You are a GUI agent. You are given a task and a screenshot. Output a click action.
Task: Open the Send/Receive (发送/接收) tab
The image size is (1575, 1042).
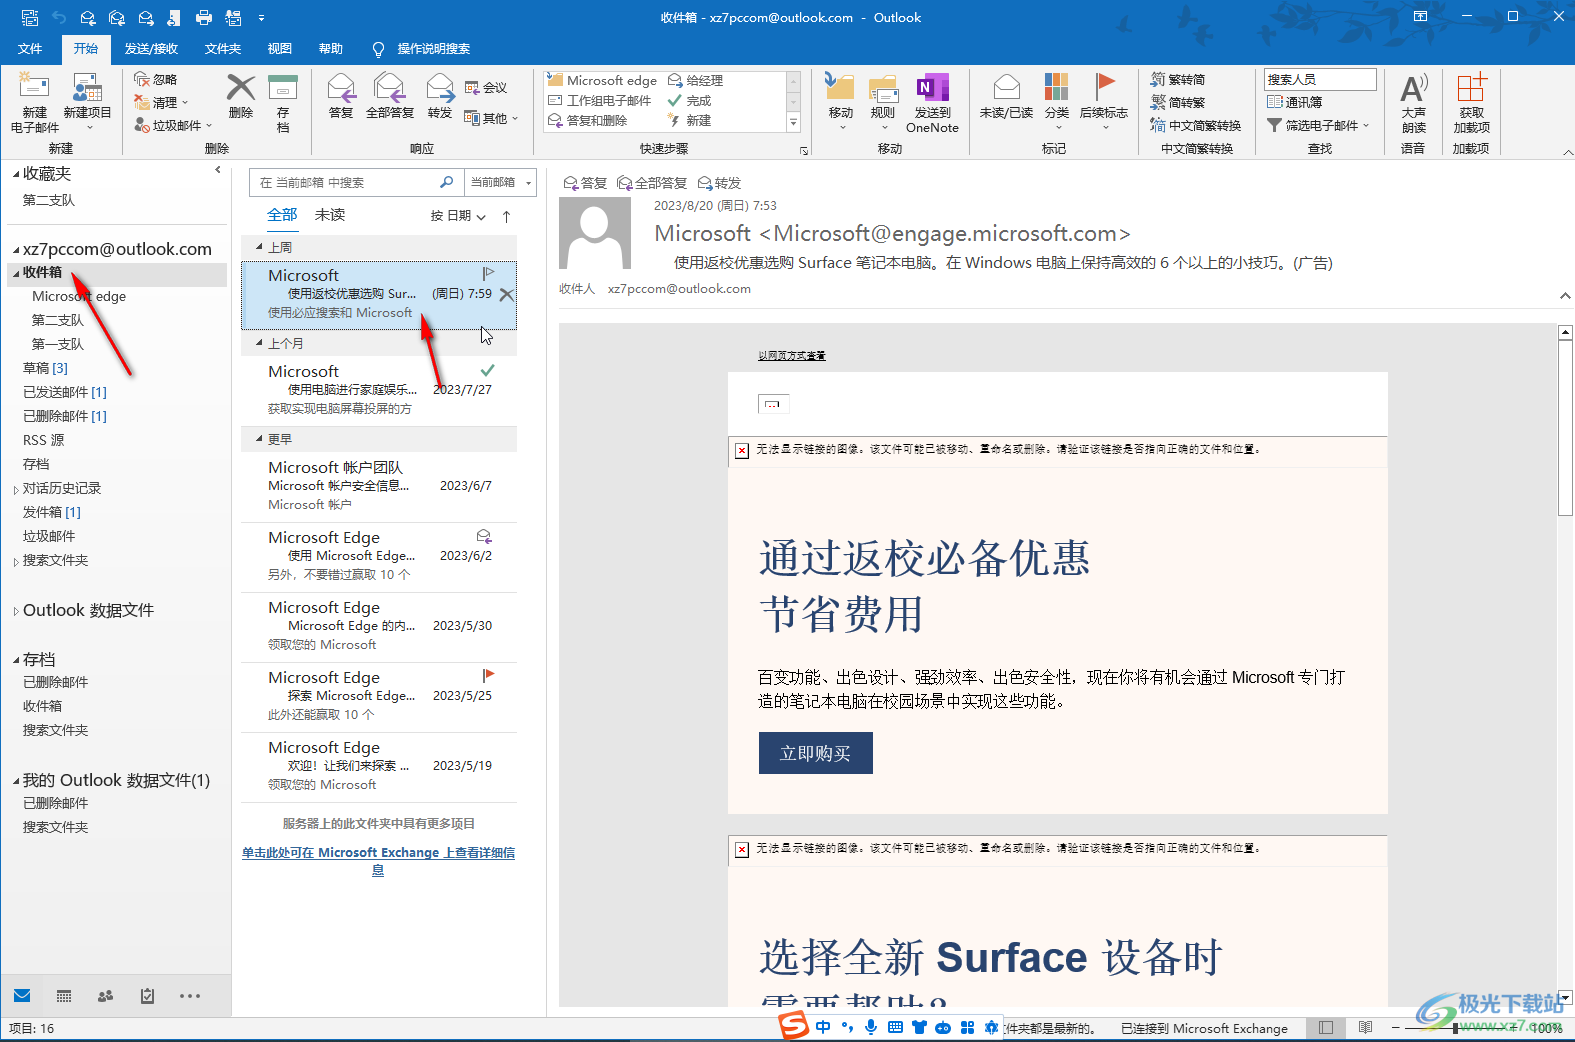(x=151, y=48)
